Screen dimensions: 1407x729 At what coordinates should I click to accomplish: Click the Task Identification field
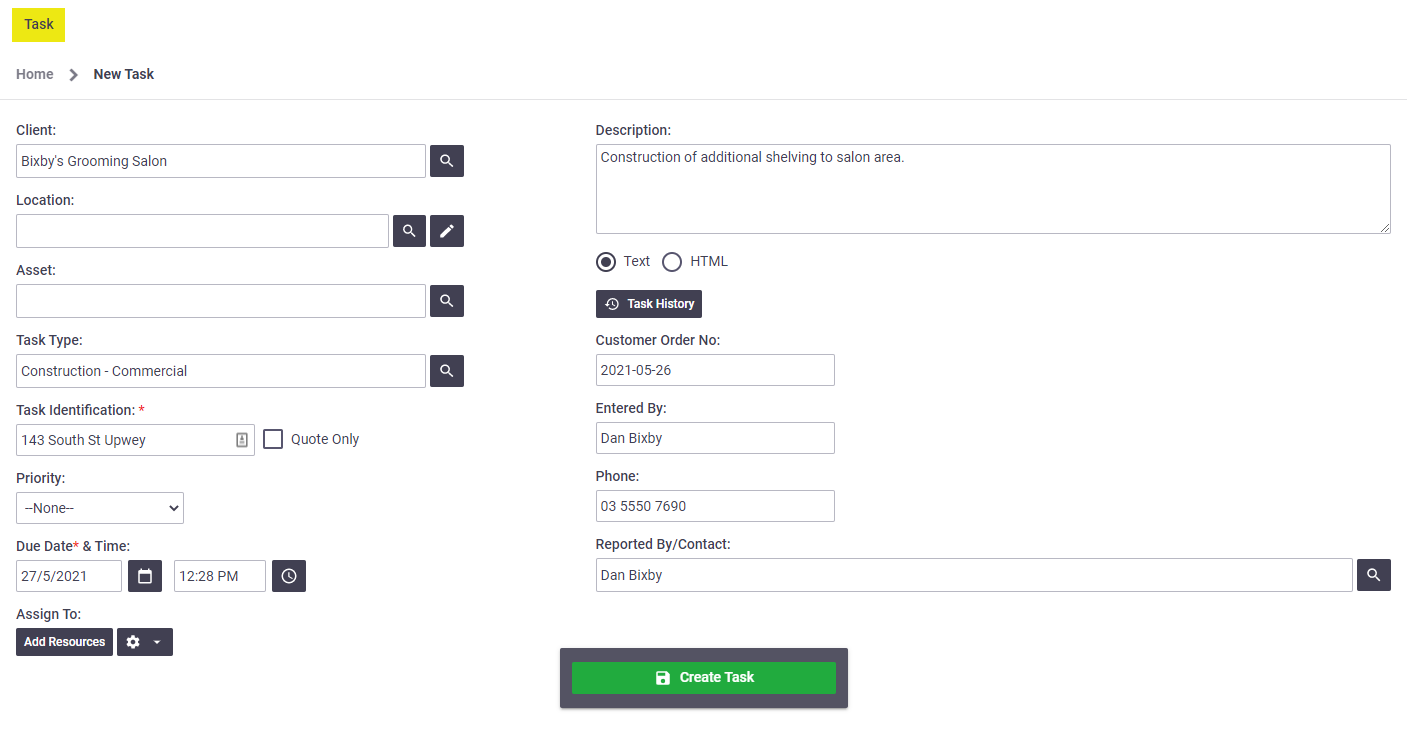coord(135,440)
